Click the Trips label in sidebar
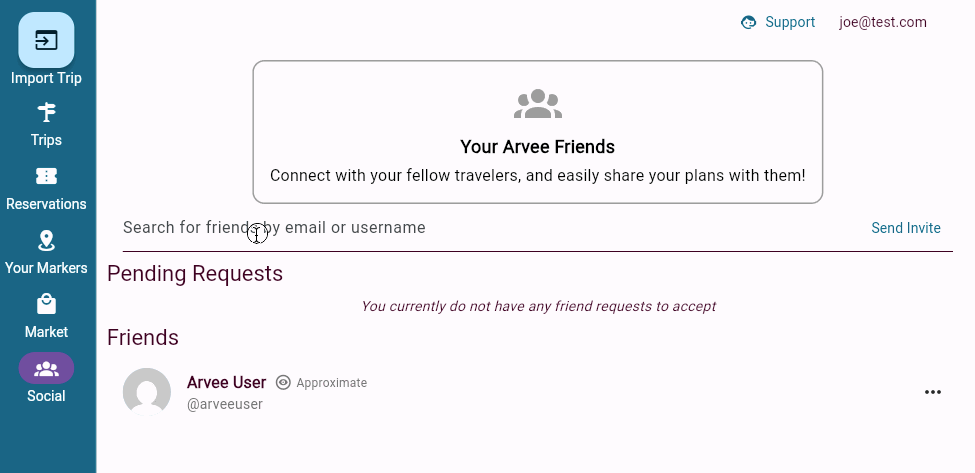Viewport: 975px width, 473px height. coord(46,140)
